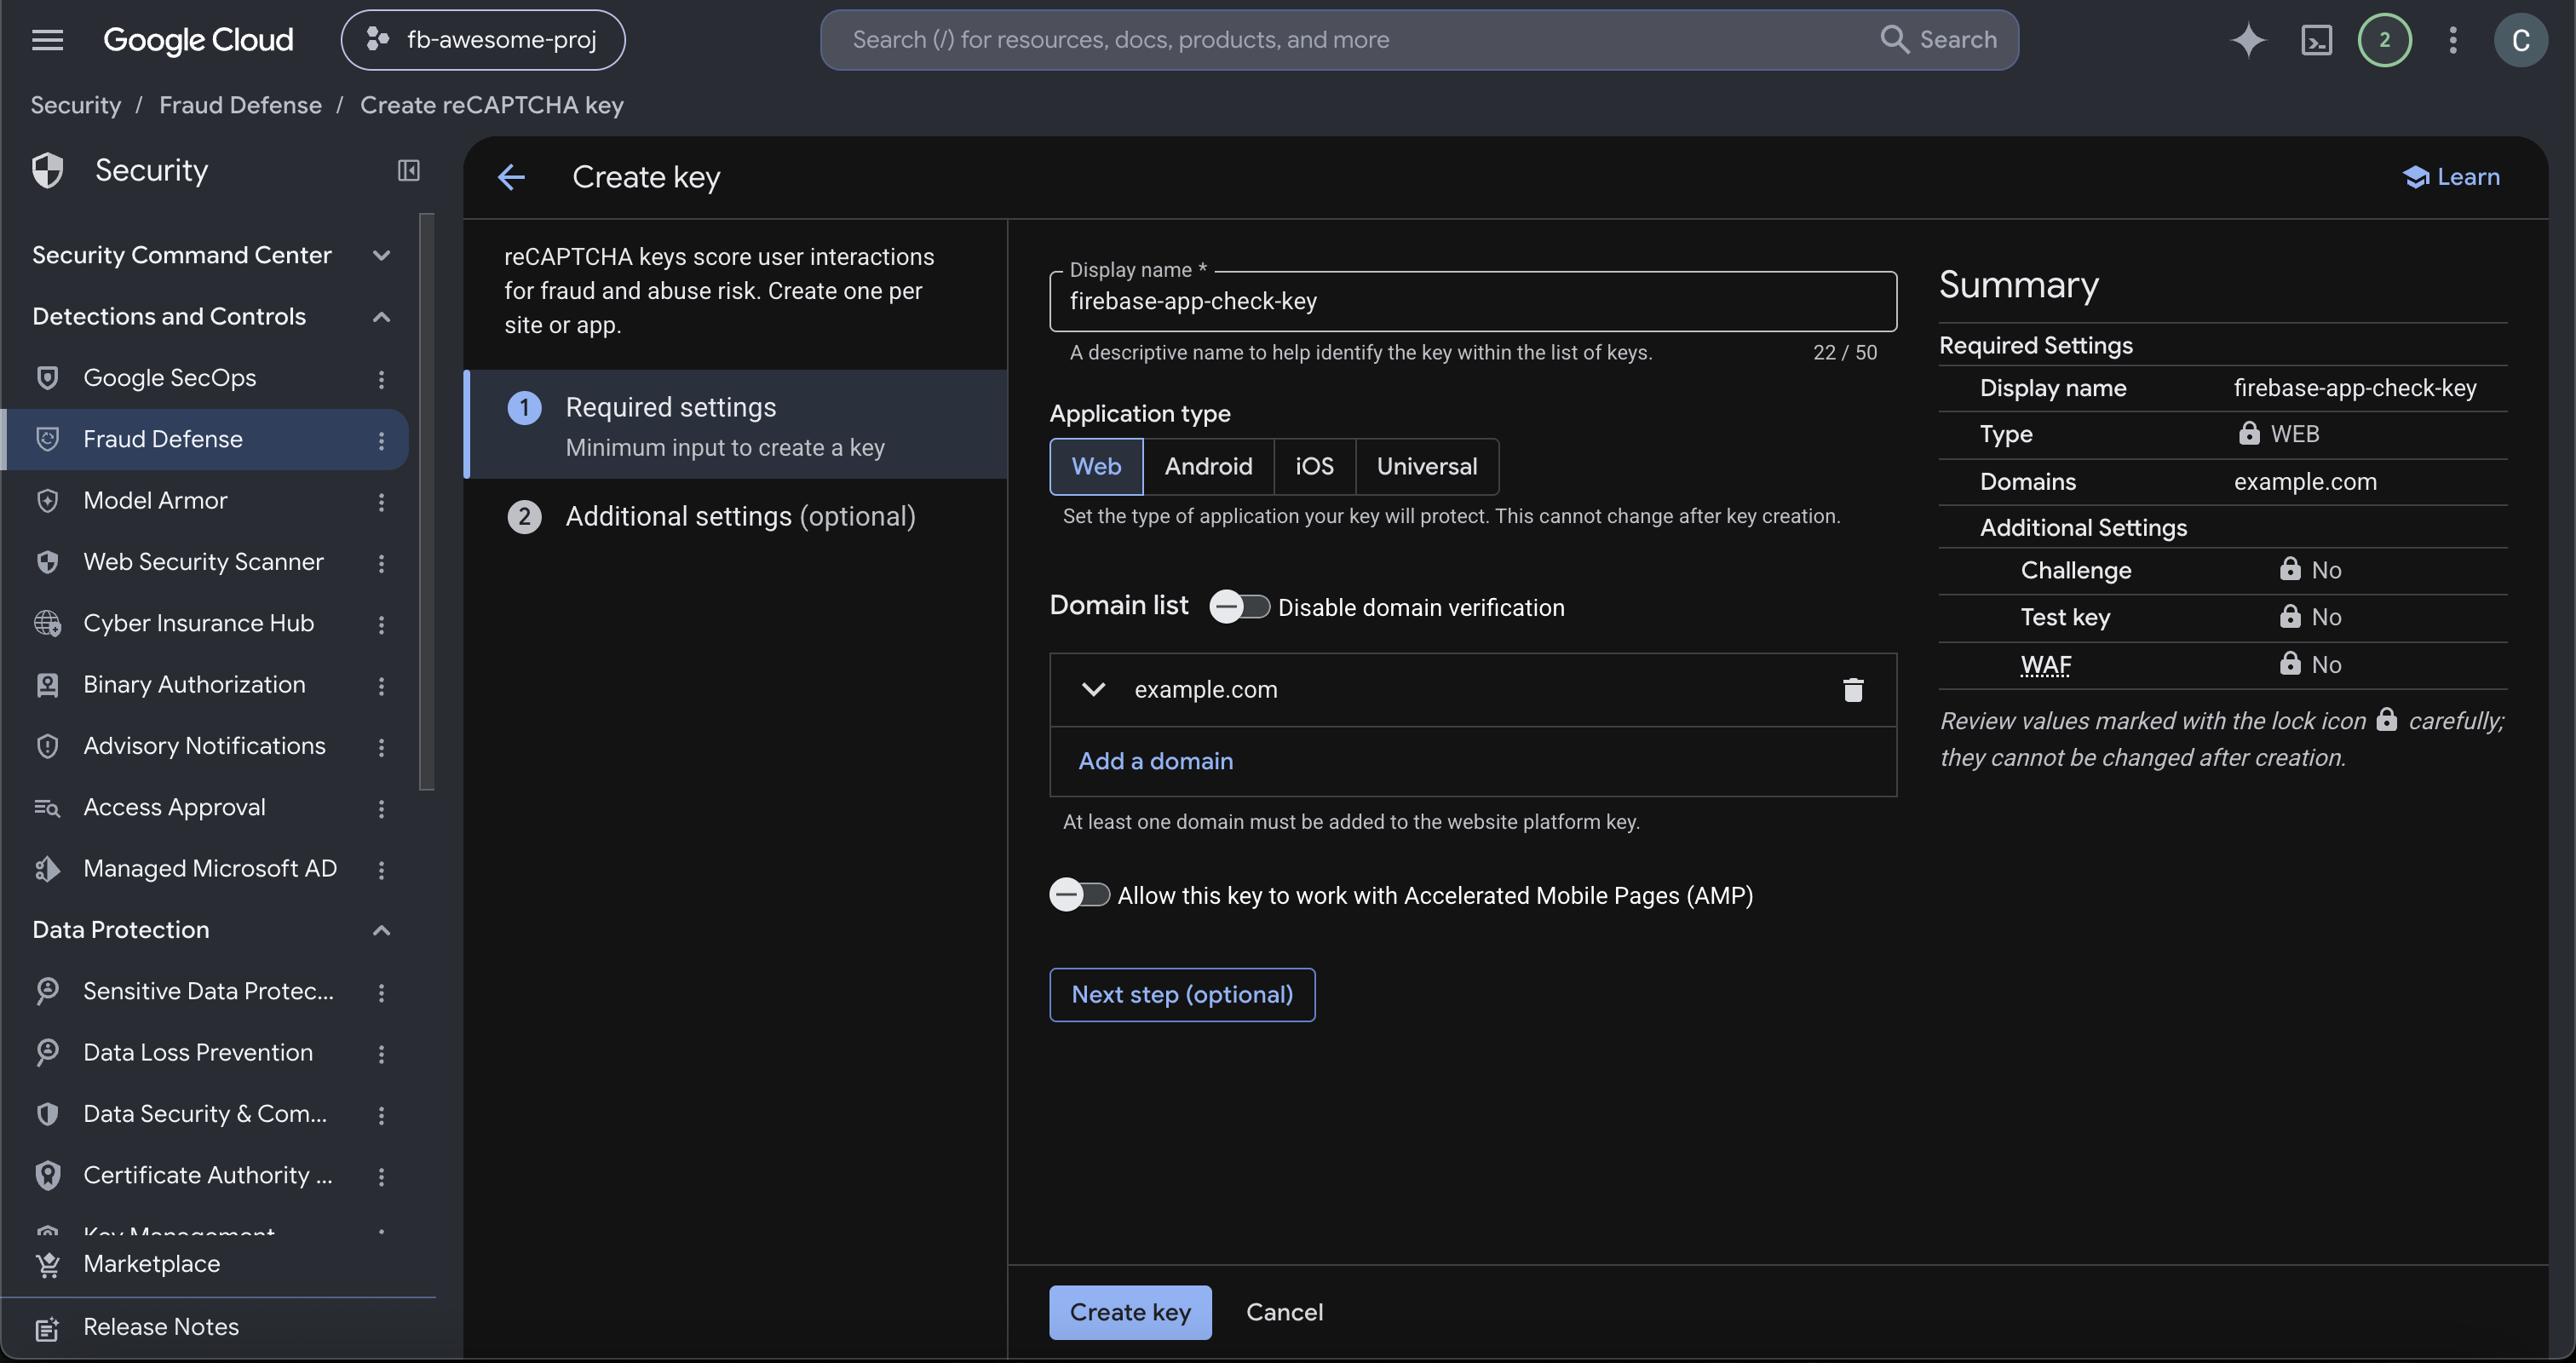Viewport: 2576px width, 1363px height.
Task: Click the WAF label in Summary
Action: coord(2045,665)
